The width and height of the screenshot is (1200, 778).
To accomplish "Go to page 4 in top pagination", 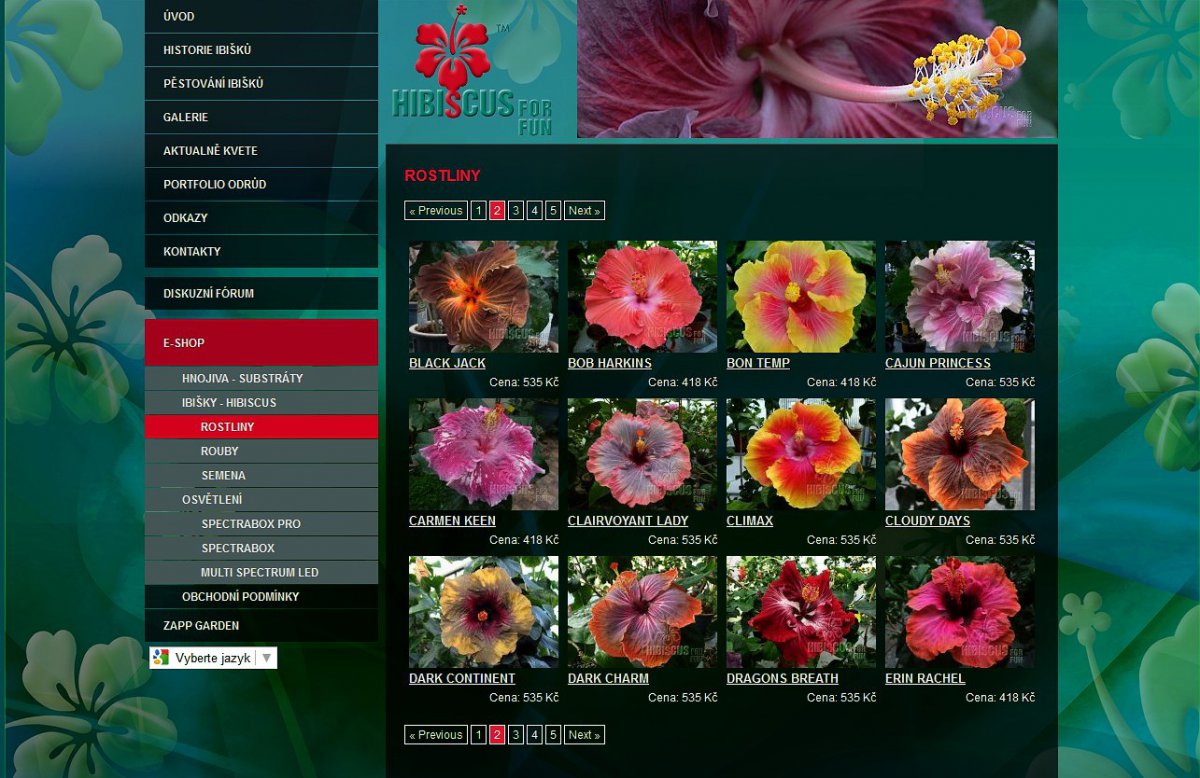I will click(x=535, y=211).
